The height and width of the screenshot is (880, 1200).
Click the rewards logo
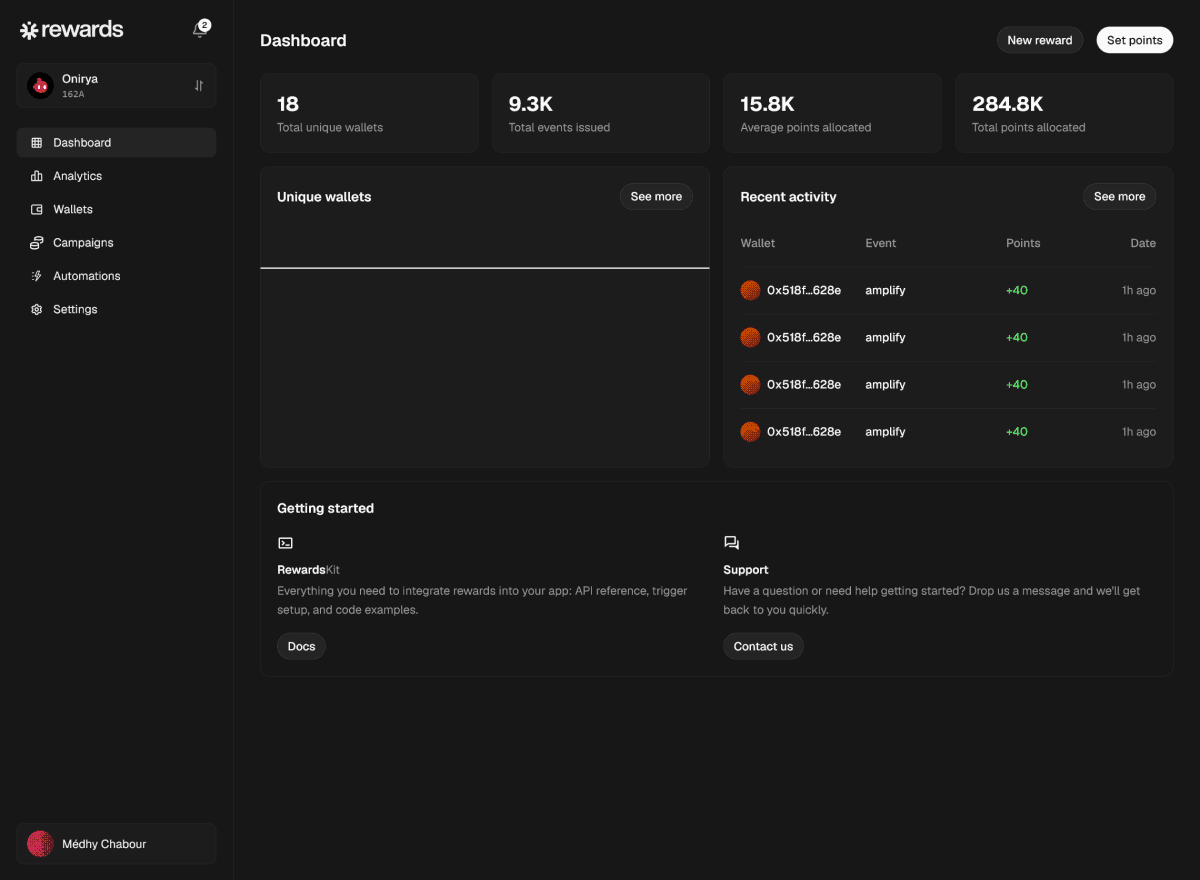point(72,30)
